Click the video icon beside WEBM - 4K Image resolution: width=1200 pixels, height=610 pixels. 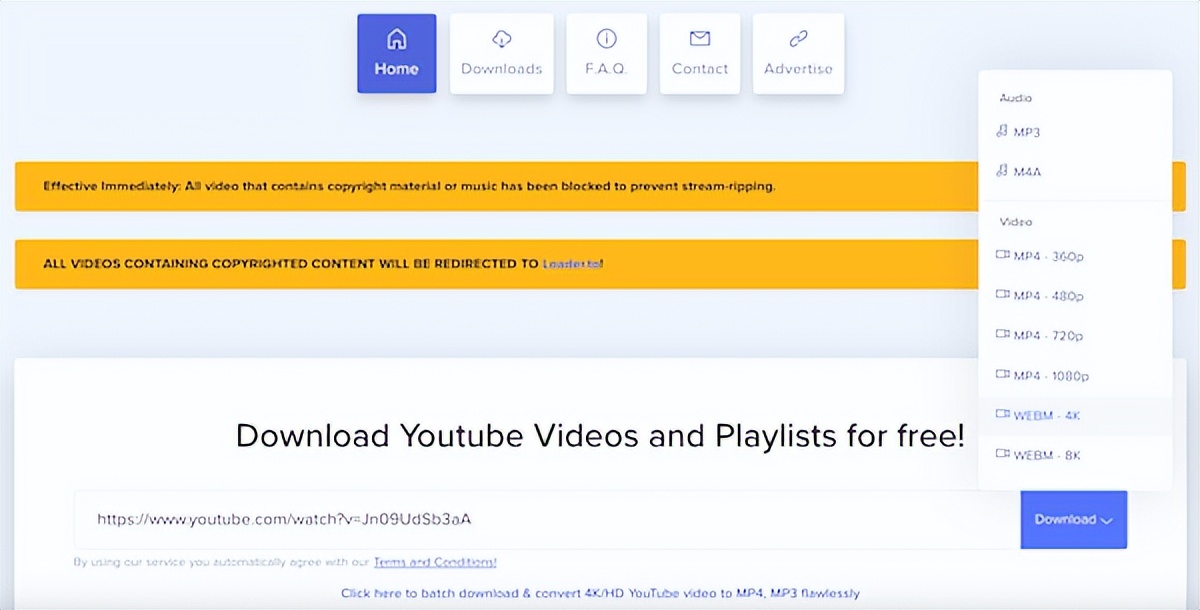click(x=1003, y=414)
